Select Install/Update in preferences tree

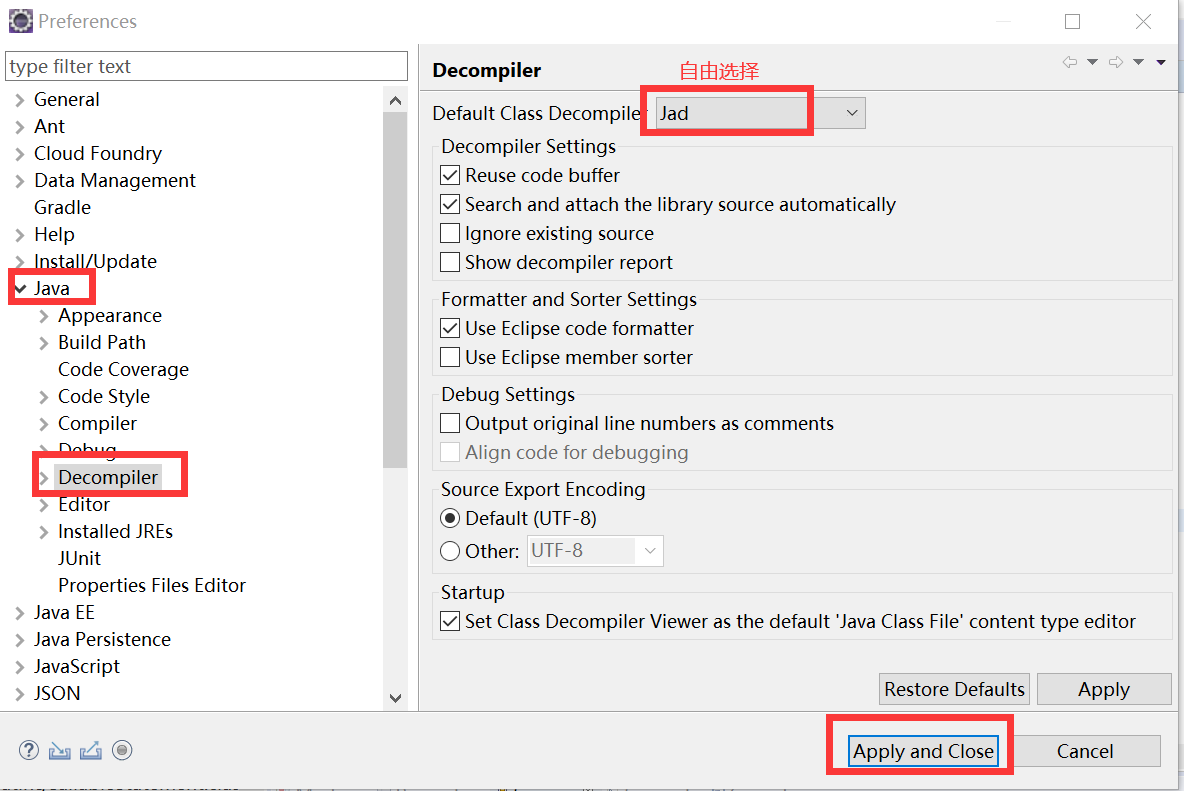pyautogui.click(x=96, y=262)
